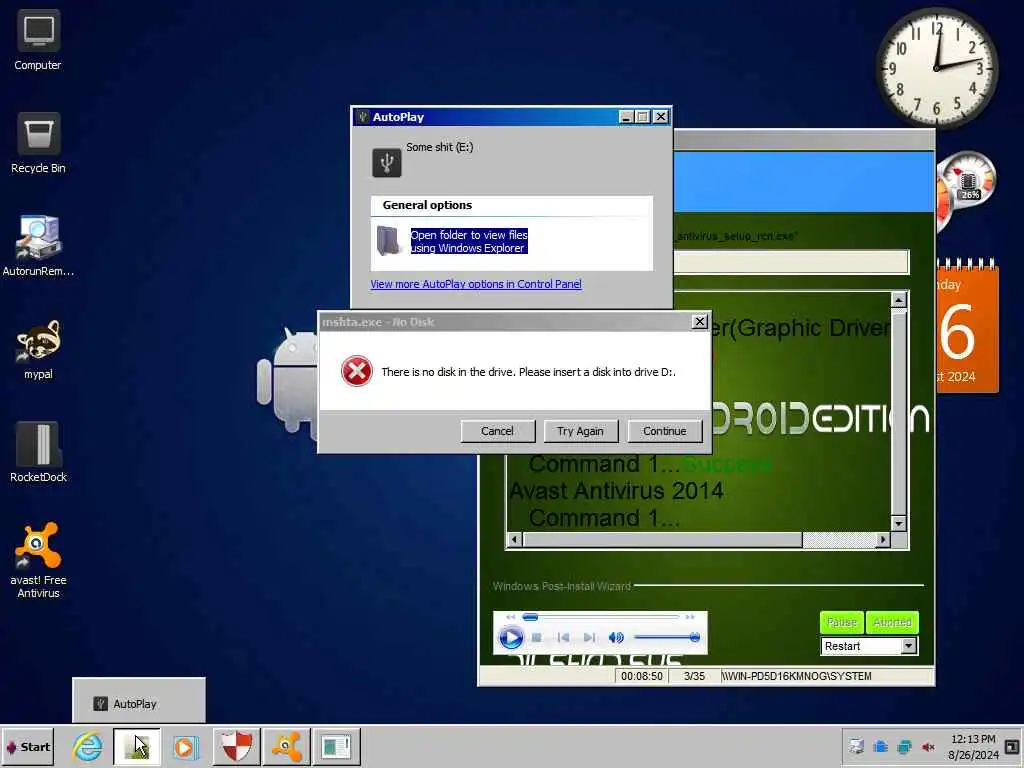Open the RocketDock desktop icon
The image size is (1024, 768).
(38, 452)
